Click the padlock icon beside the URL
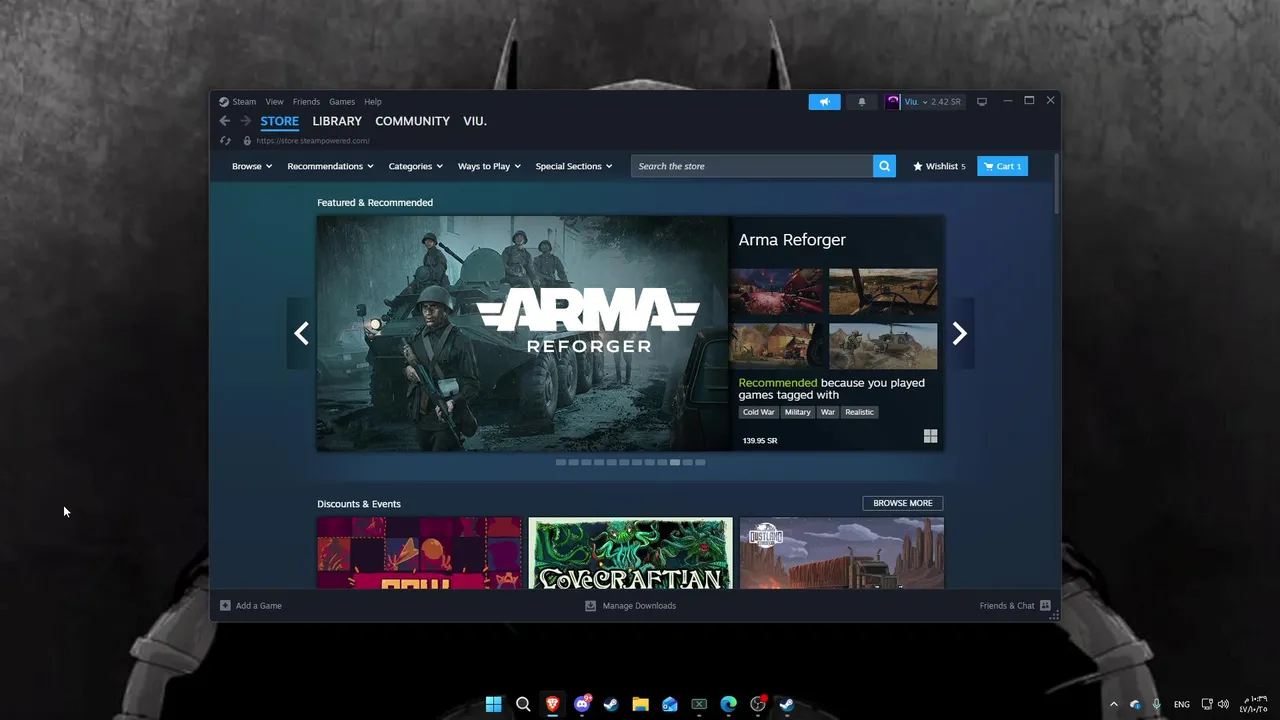The width and height of the screenshot is (1280, 720). 247,141
